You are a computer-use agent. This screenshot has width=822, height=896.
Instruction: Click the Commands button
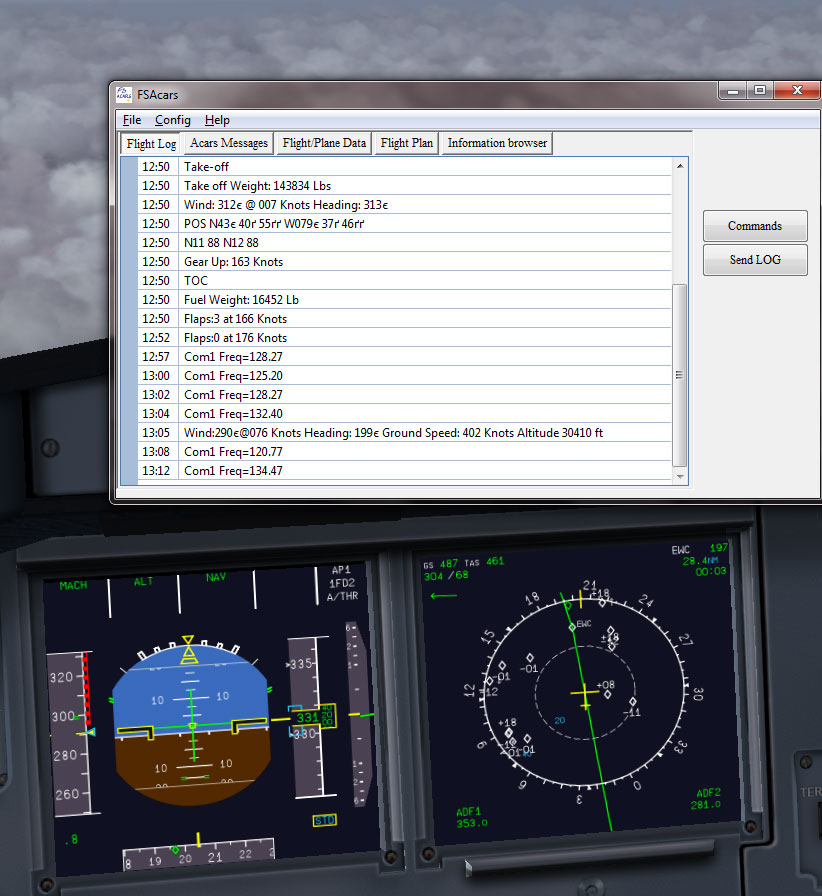coord(755,226)
